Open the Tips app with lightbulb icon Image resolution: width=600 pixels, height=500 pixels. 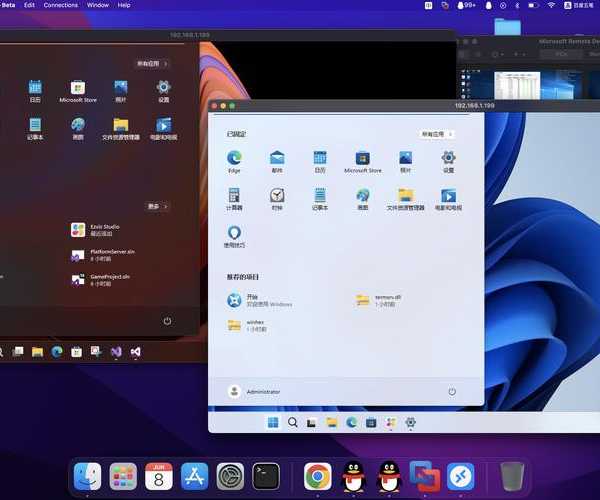[234, 236]
